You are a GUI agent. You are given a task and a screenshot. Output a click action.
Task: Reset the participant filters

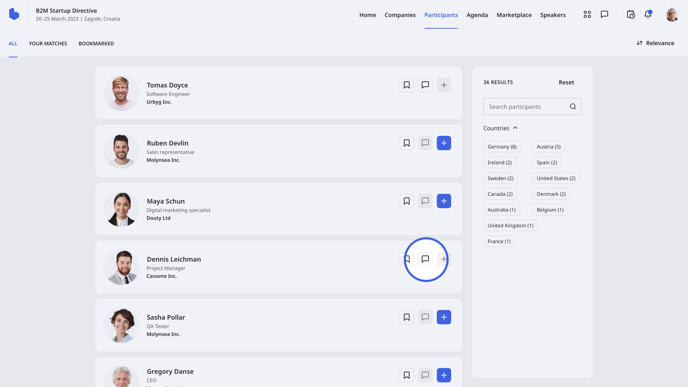(566, 82)
